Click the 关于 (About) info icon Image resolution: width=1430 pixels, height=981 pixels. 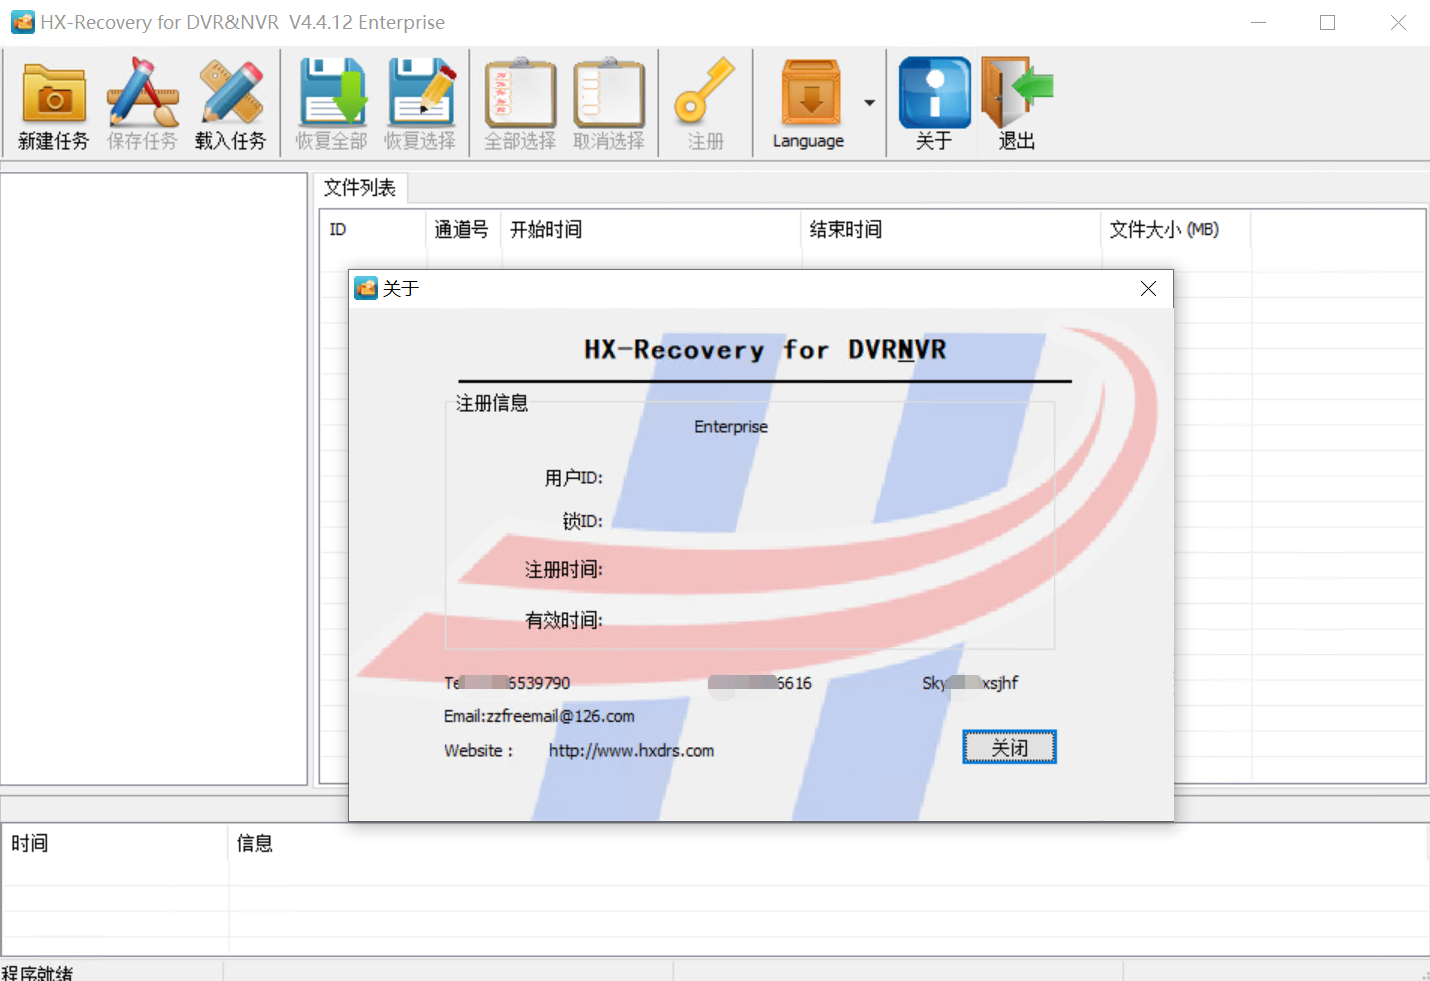[x=934, y=103]
